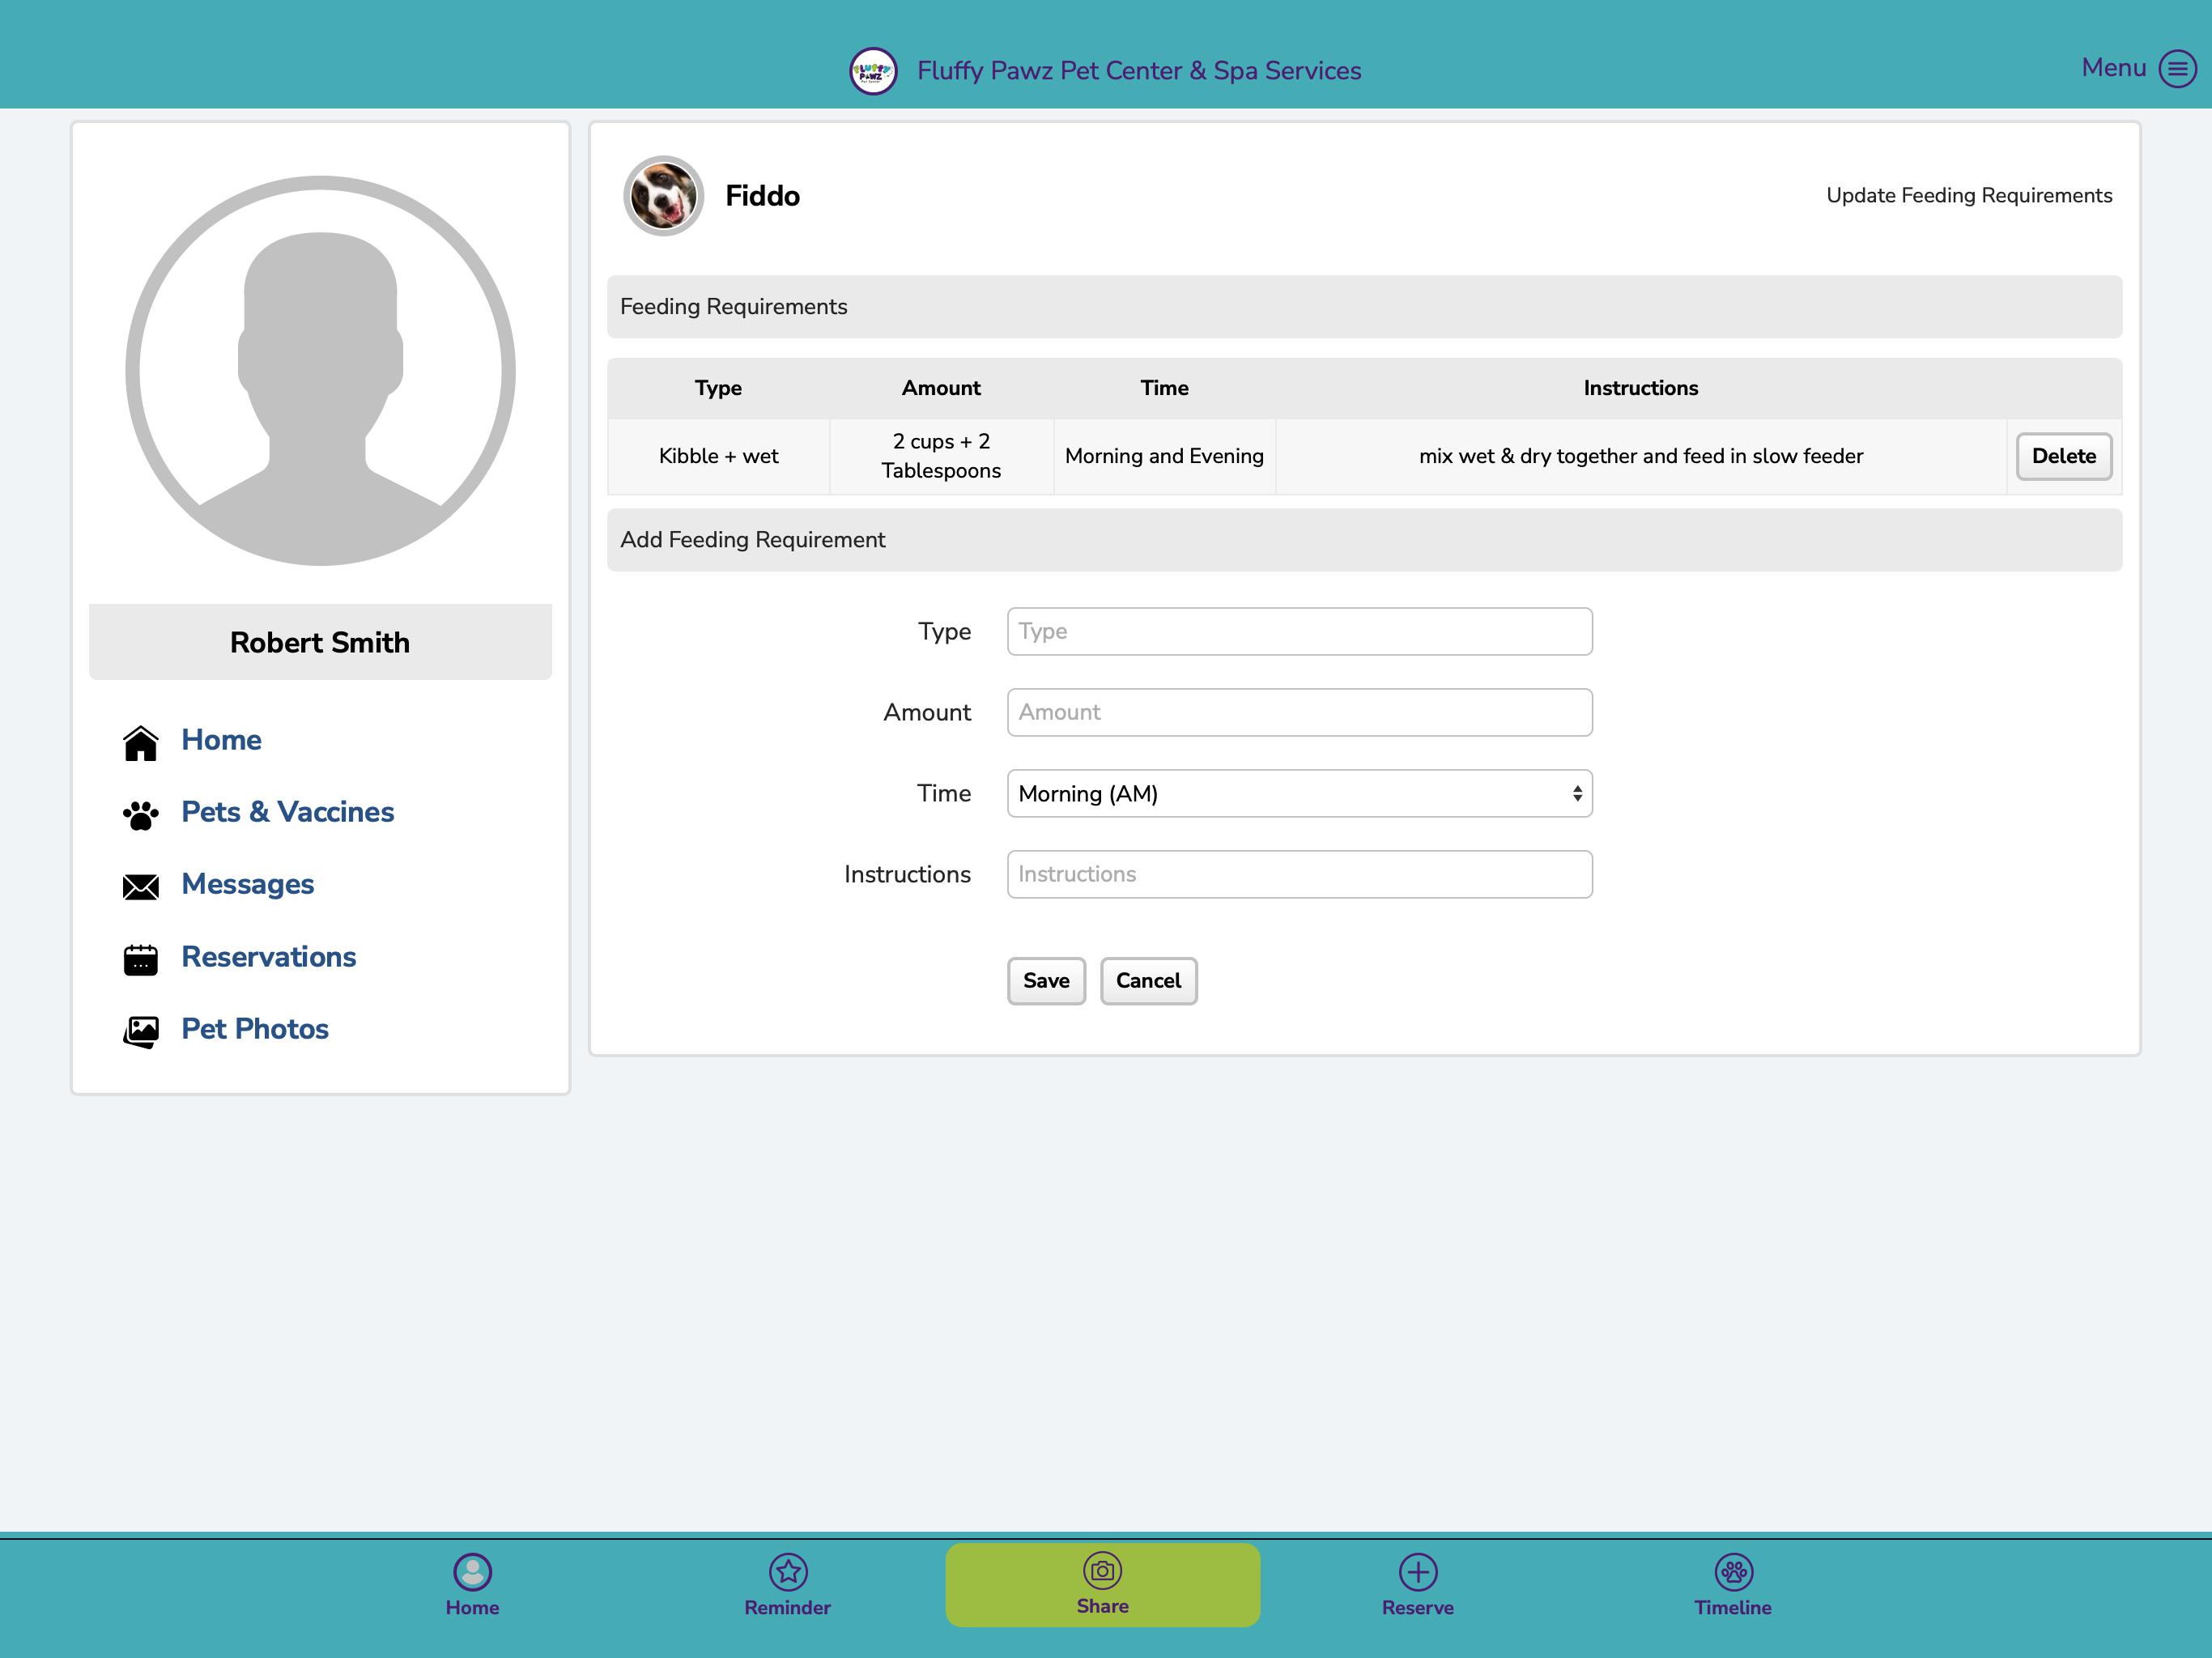Delete the Kibble + wet feeding row
The image size is (2212, 1658).
pos(2064,456)
